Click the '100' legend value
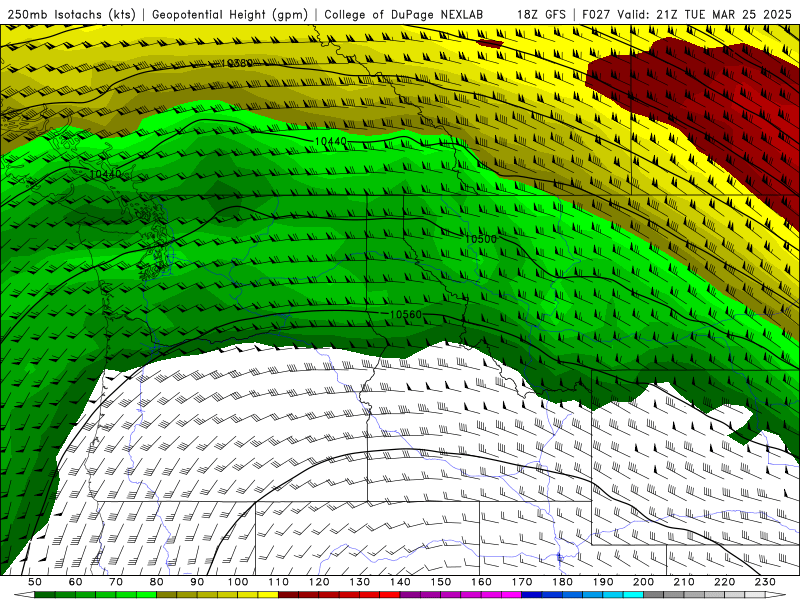 click(x=238, y=582)
